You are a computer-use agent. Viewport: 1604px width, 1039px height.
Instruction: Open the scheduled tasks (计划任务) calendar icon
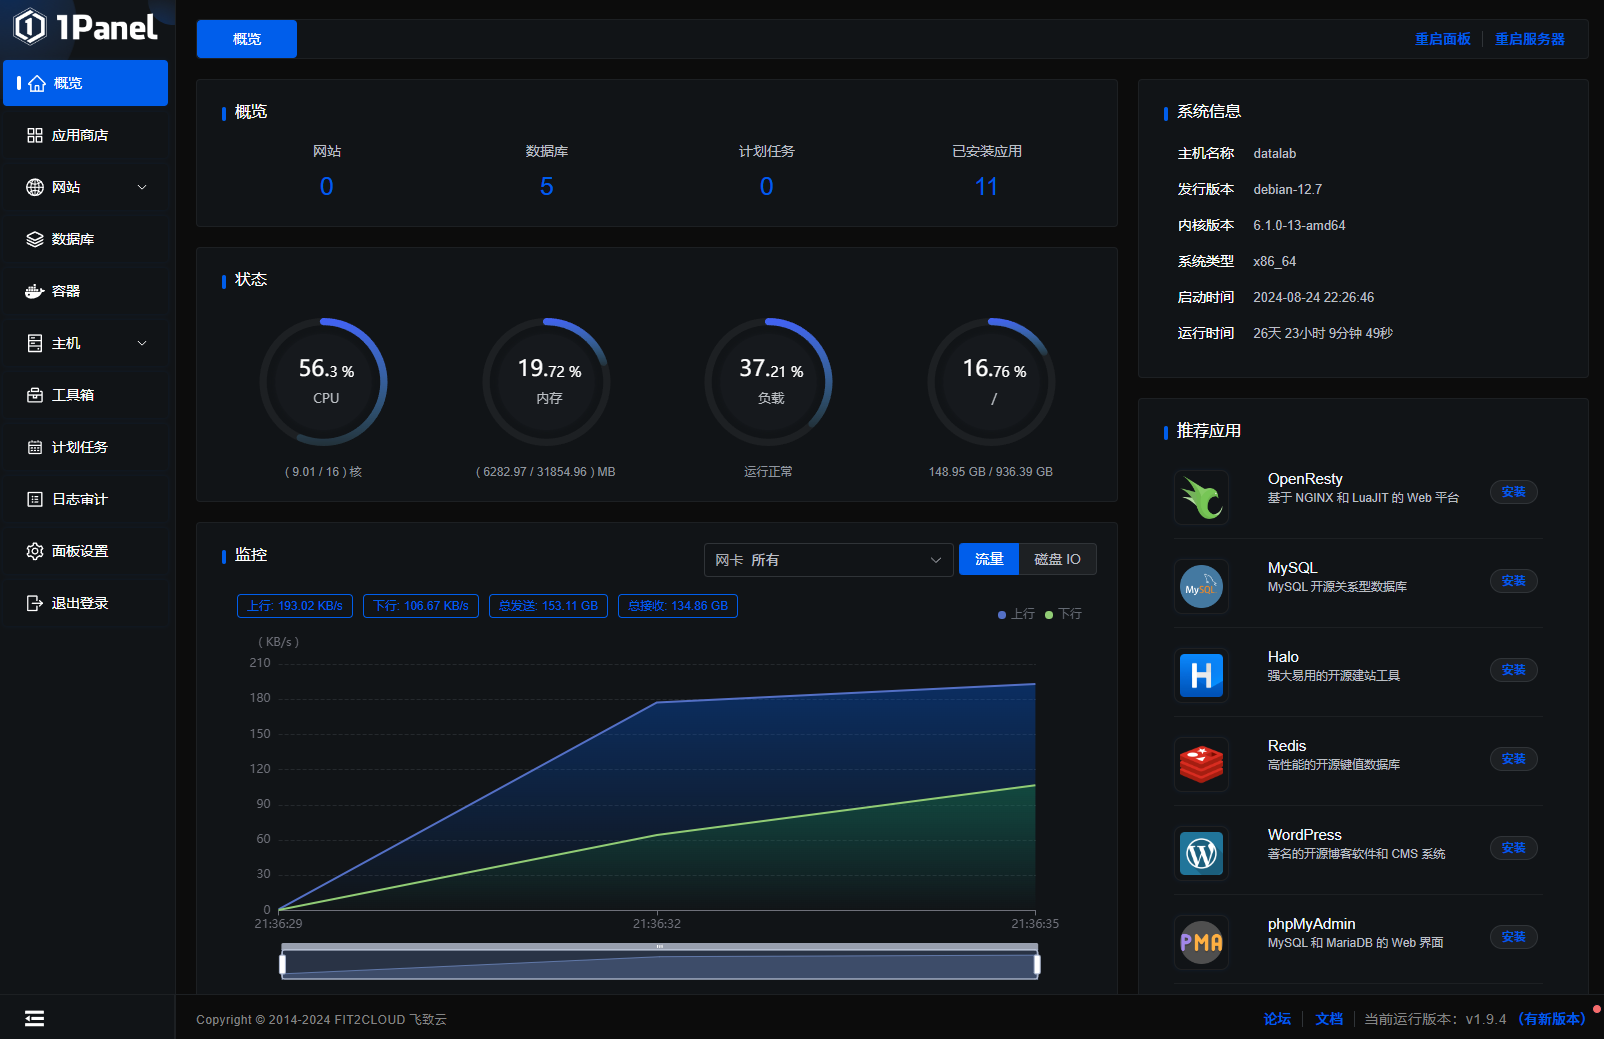[35, 447]
